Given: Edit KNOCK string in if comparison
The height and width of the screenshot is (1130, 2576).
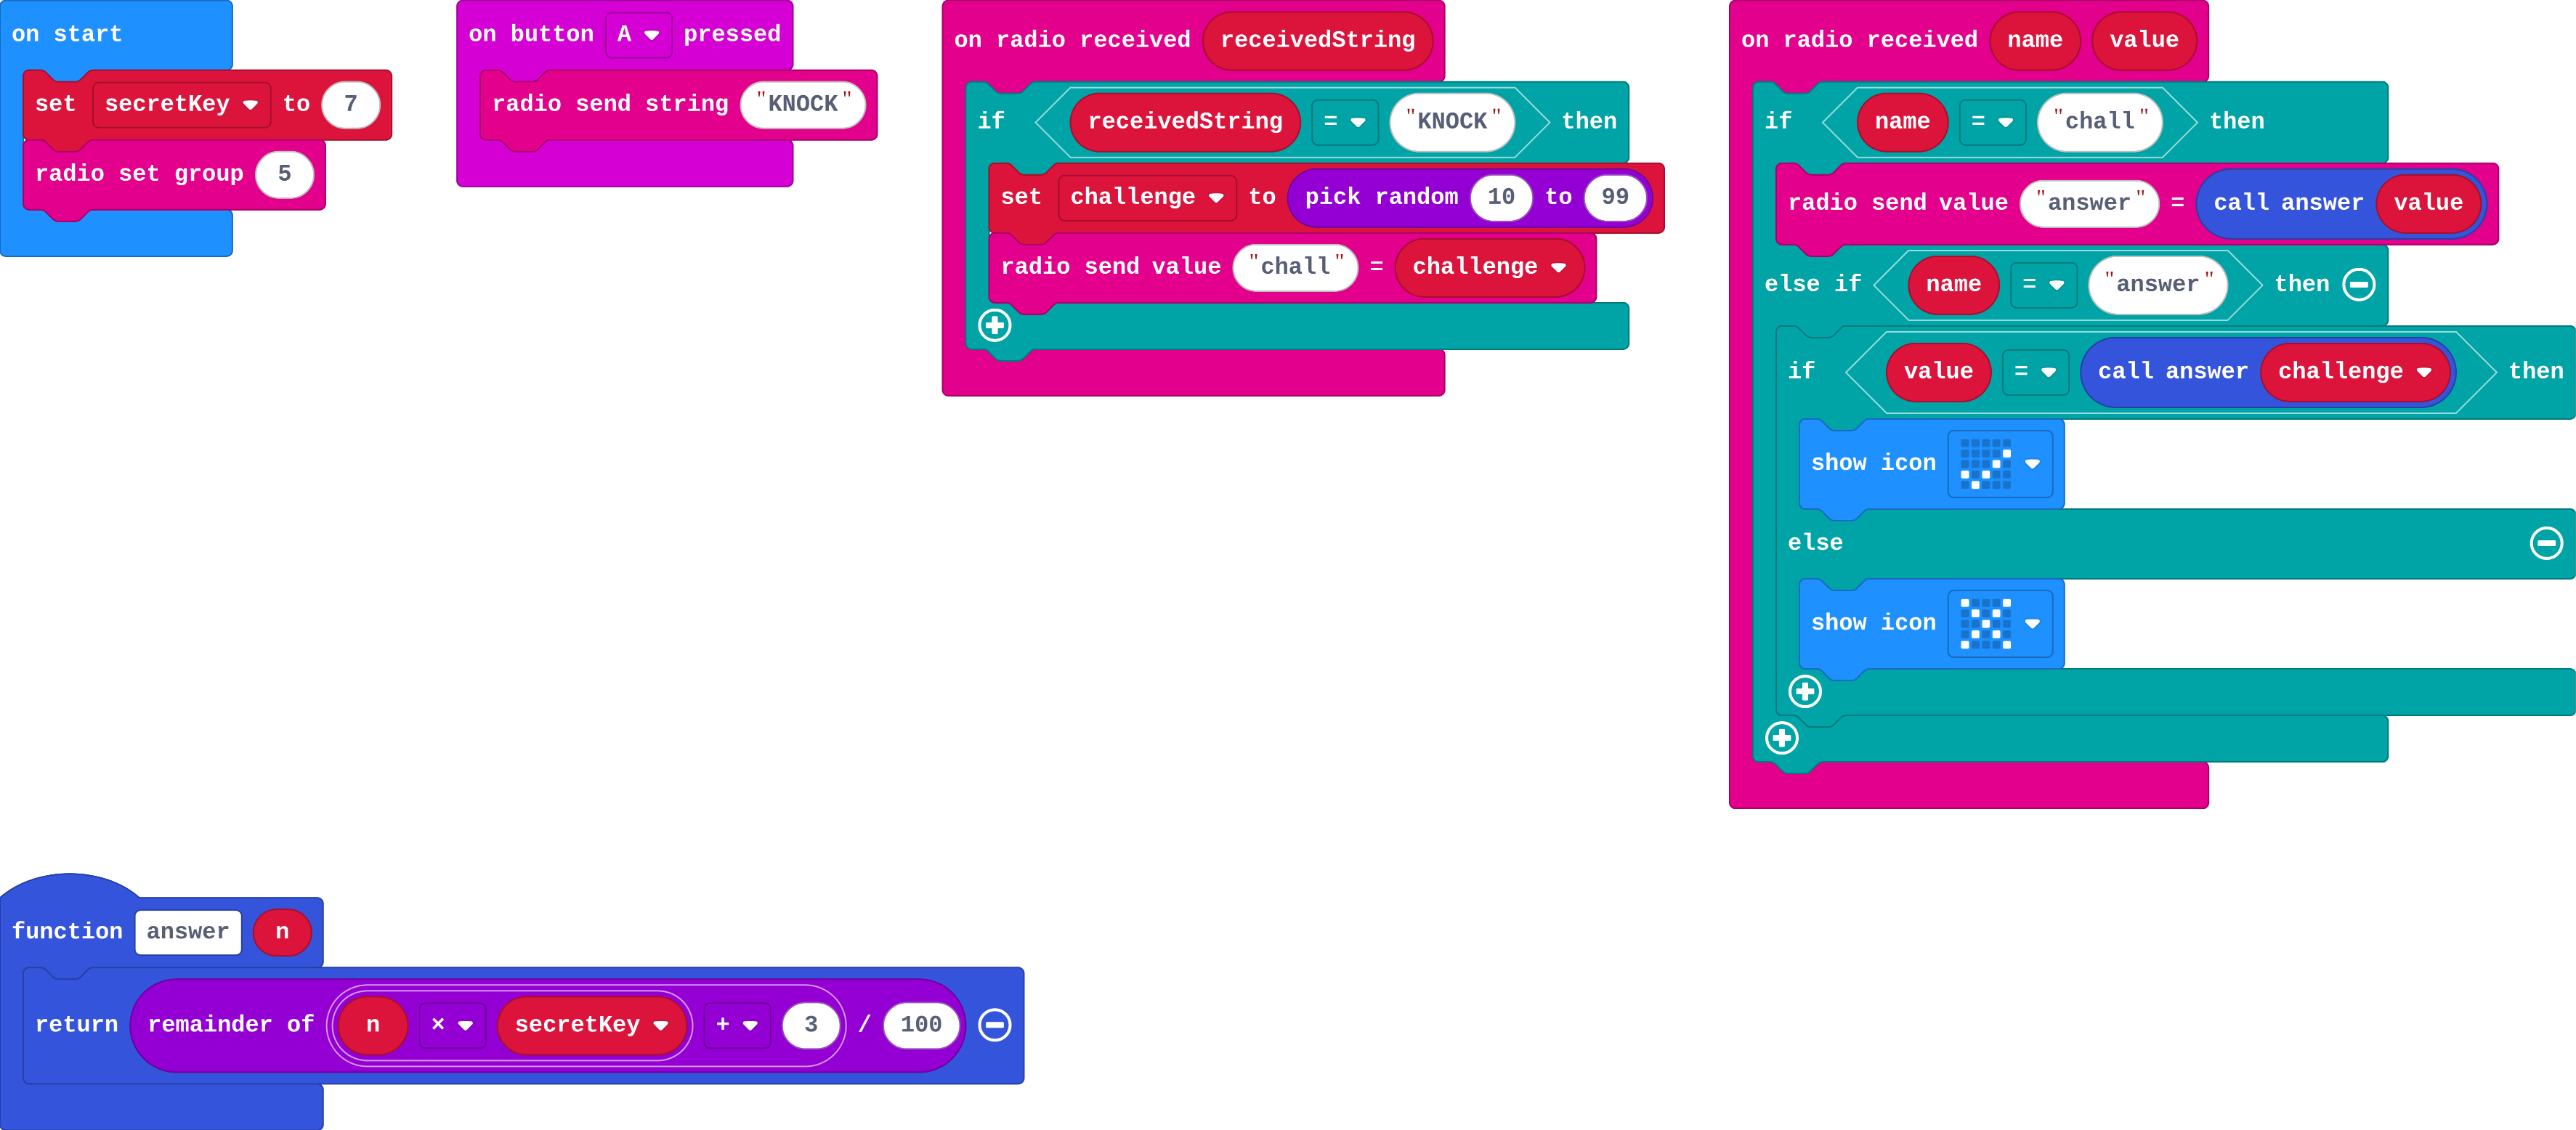Looking at the screenshot, I should tap(1452, 121).
